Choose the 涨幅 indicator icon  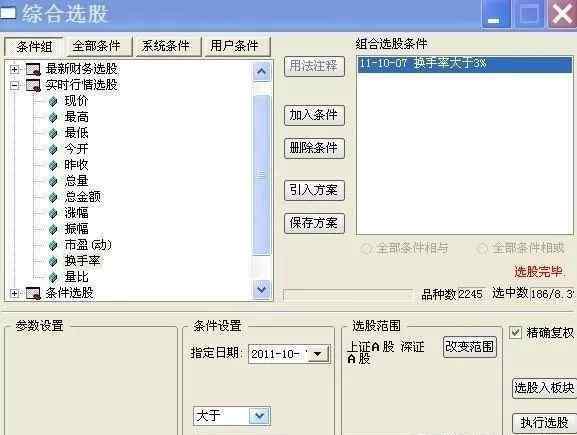coord(53,213)
